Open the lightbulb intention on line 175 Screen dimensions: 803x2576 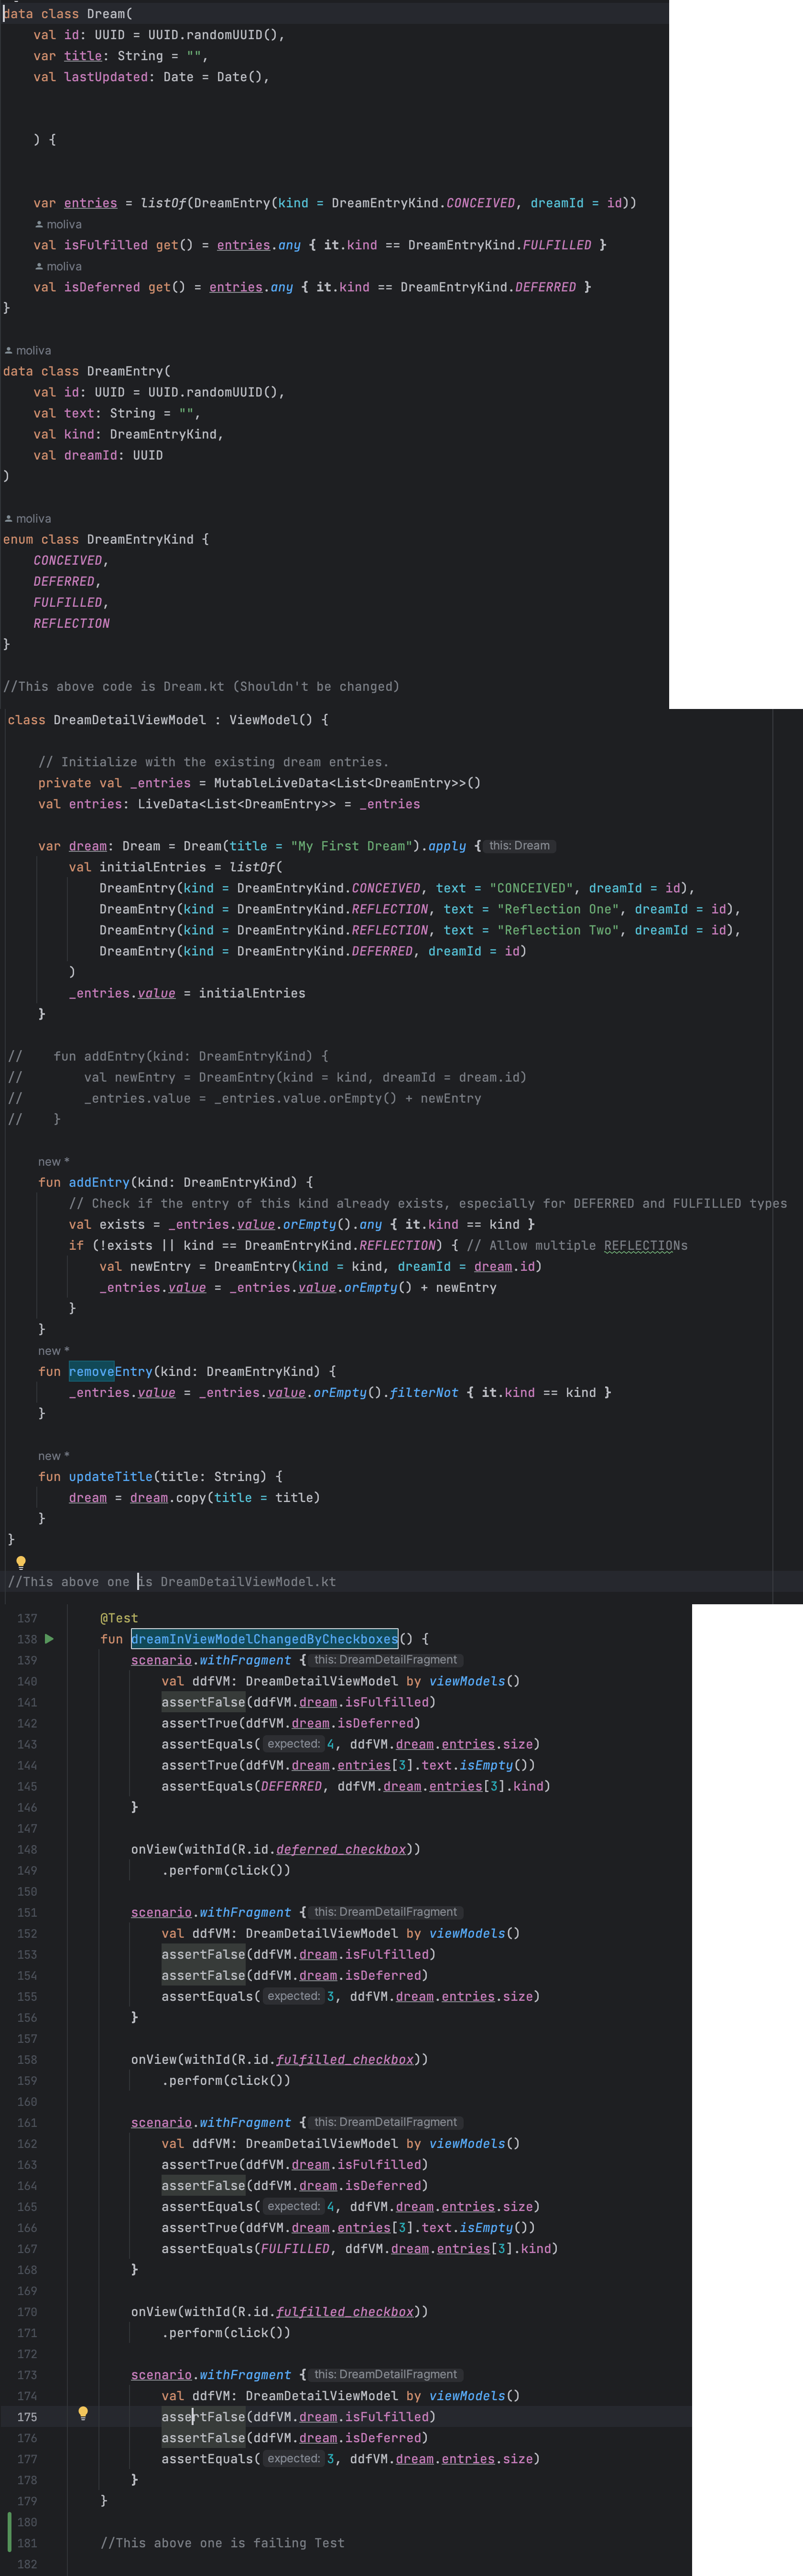tap(83, 2413)
